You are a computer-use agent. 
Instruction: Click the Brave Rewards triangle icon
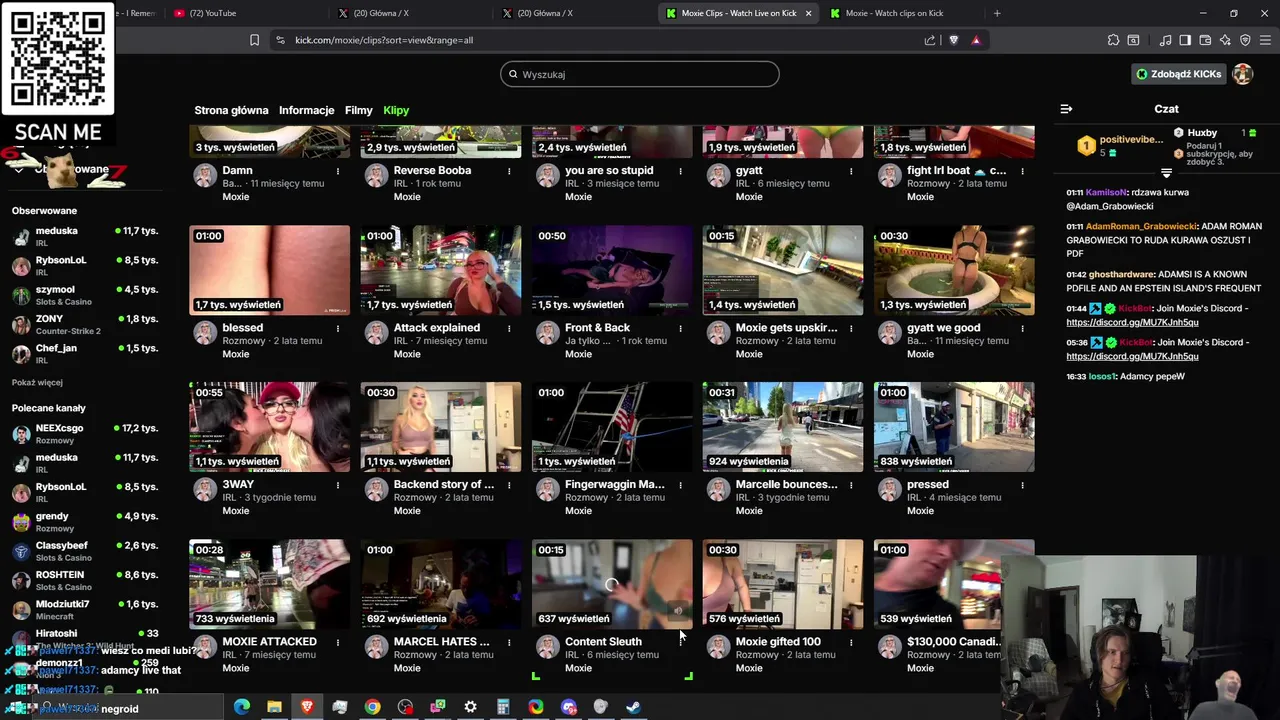coord(976,40)
